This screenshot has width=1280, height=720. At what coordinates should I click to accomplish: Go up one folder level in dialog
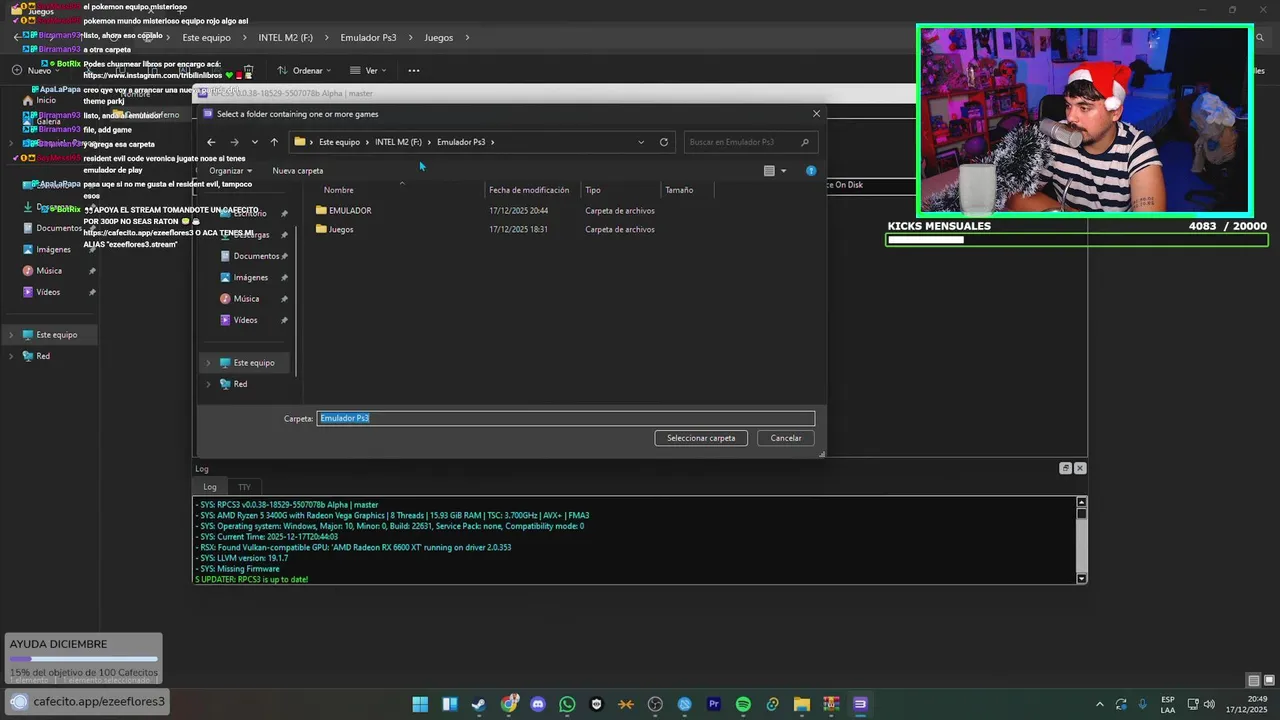tap(274, 142)
